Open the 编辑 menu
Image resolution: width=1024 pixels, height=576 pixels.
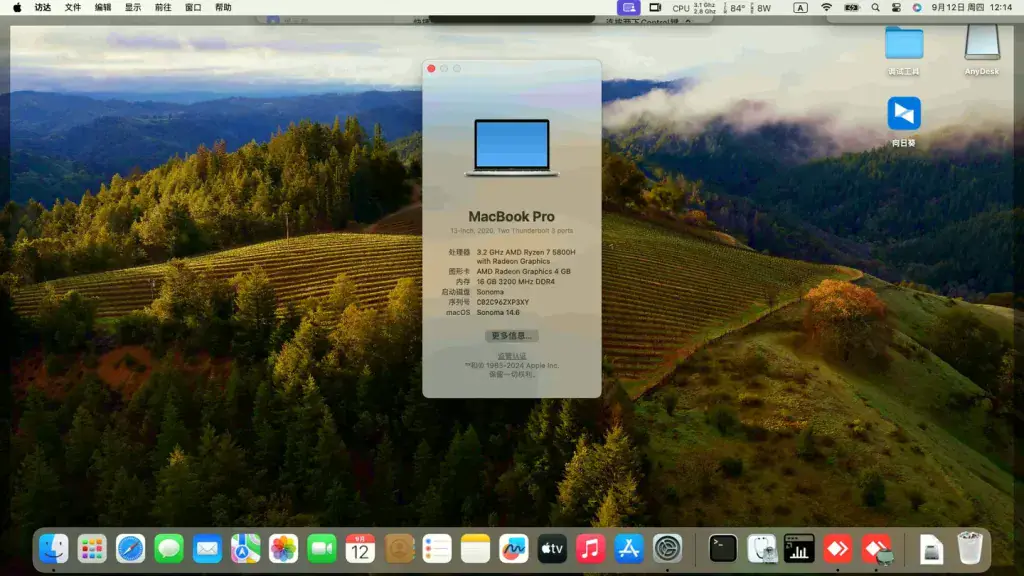coord(103,8)
